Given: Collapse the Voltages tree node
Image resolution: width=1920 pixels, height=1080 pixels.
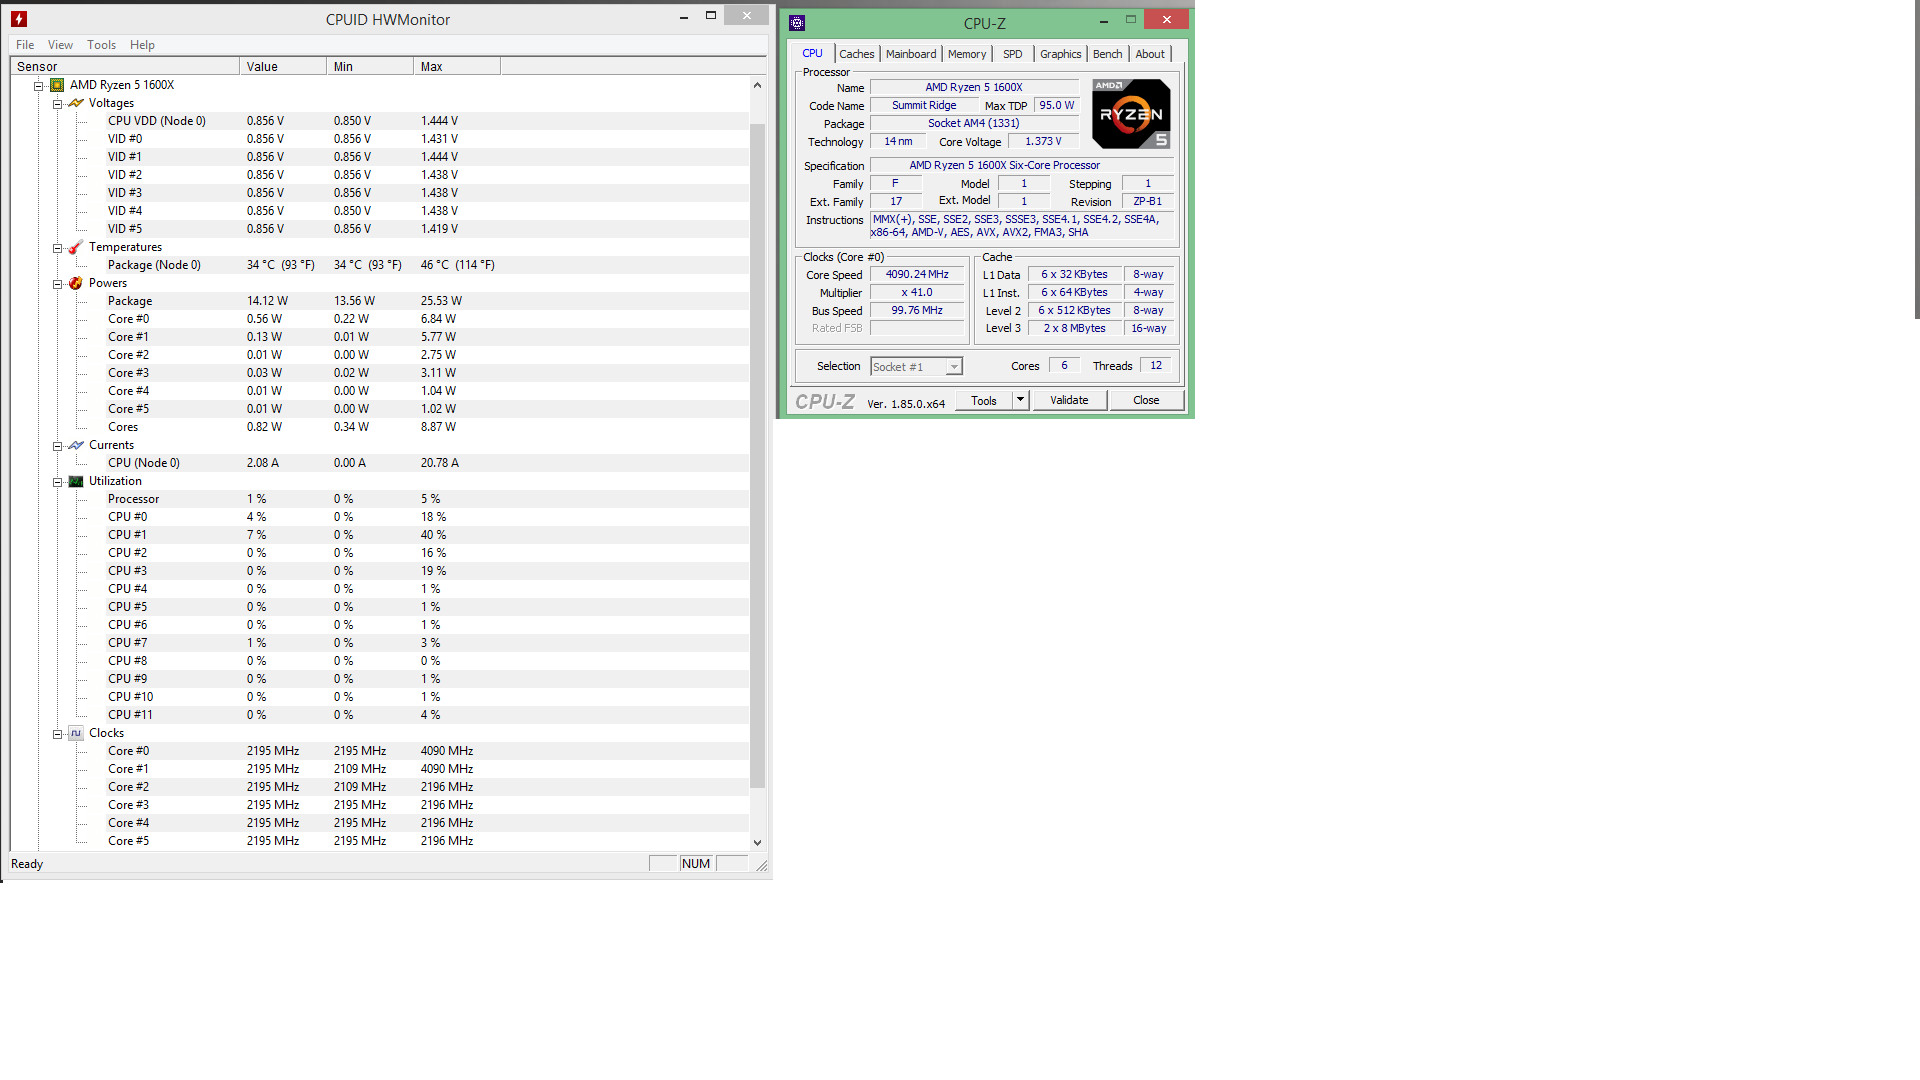Looking at the screenshot, I should click(x=58, y=104).
